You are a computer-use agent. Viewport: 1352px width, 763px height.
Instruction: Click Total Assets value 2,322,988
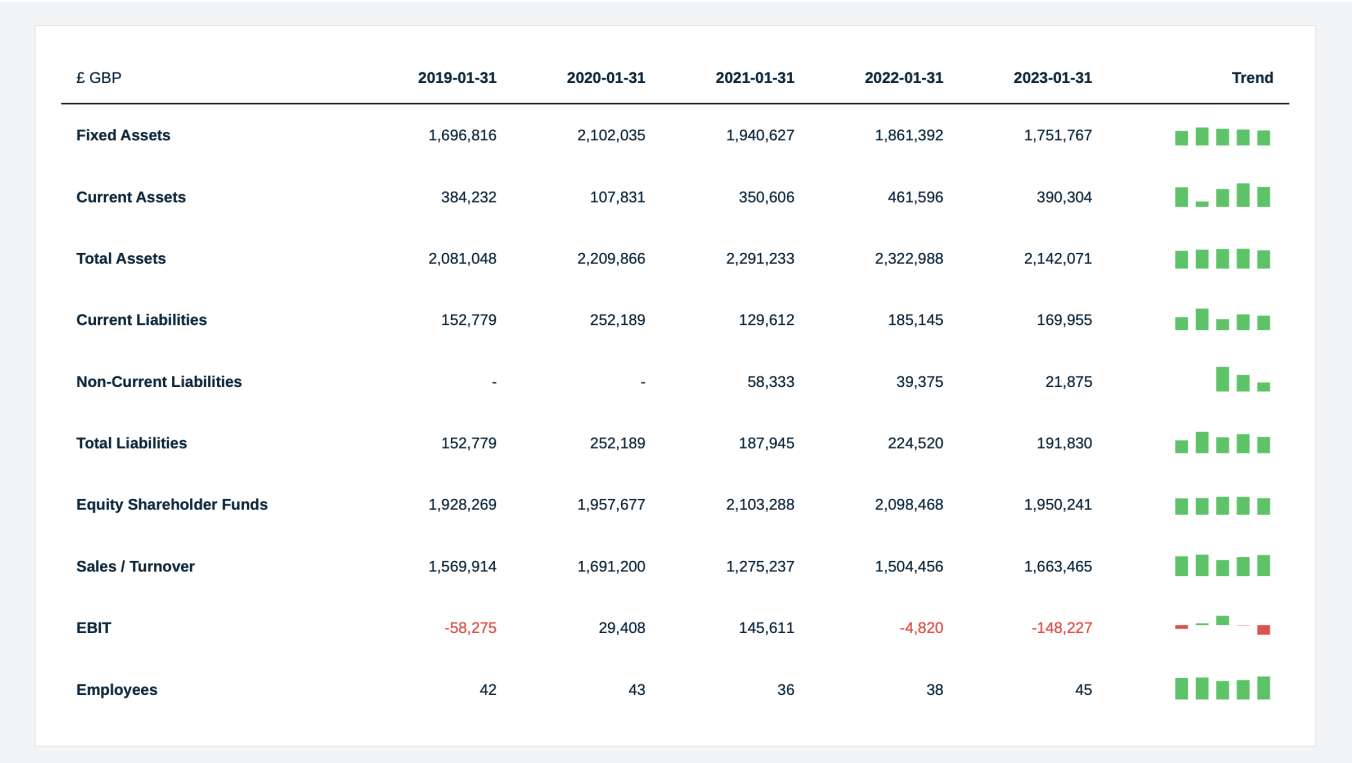coord(909,258)
